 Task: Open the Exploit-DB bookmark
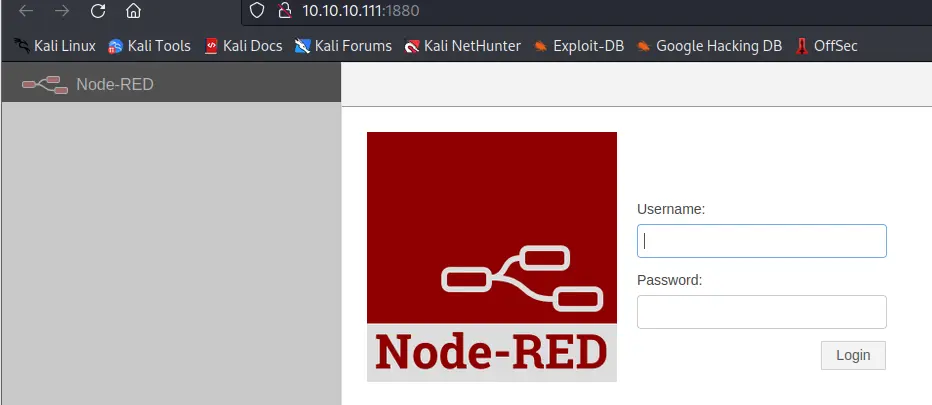578,46
